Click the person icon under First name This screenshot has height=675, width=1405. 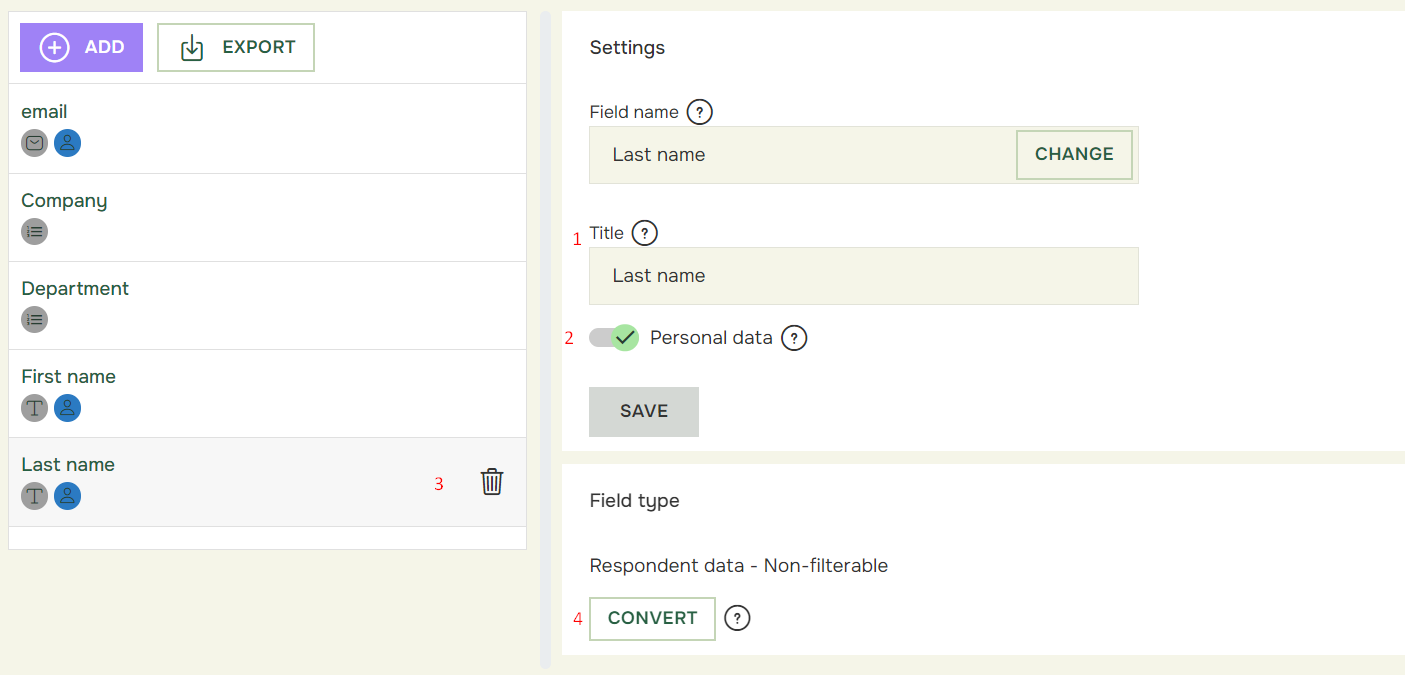(x=67, y=408)
